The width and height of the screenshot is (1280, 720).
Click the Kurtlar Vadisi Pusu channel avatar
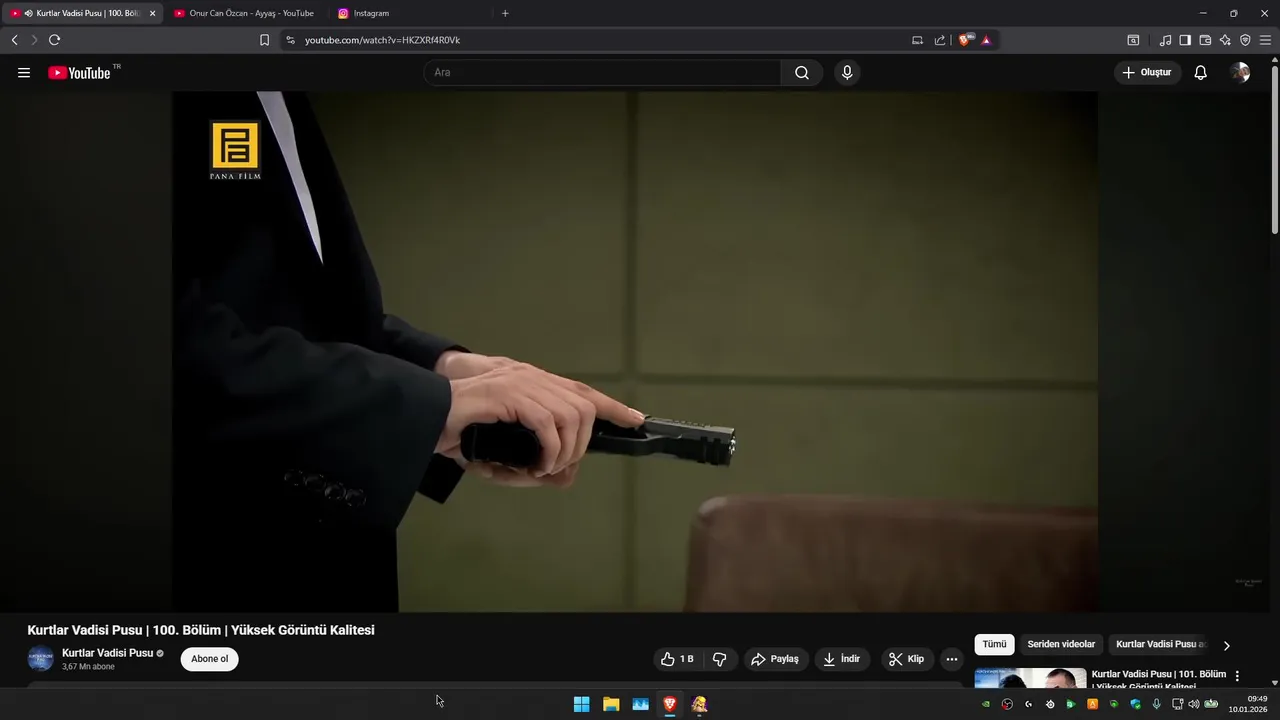(40, 659)
